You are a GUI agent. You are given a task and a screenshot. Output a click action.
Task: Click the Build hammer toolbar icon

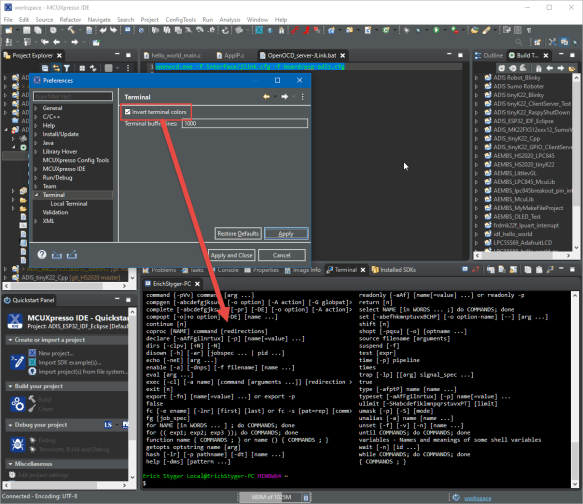71,30
